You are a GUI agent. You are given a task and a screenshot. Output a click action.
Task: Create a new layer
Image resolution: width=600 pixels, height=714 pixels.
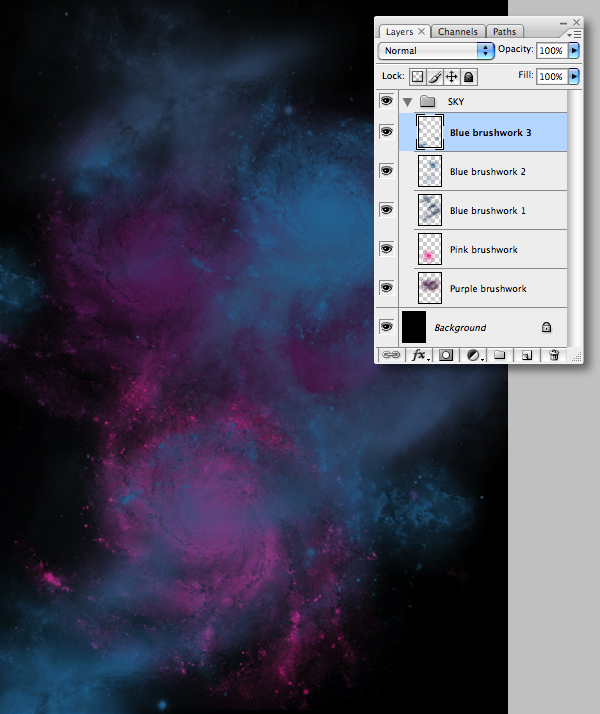click(527, 355)
